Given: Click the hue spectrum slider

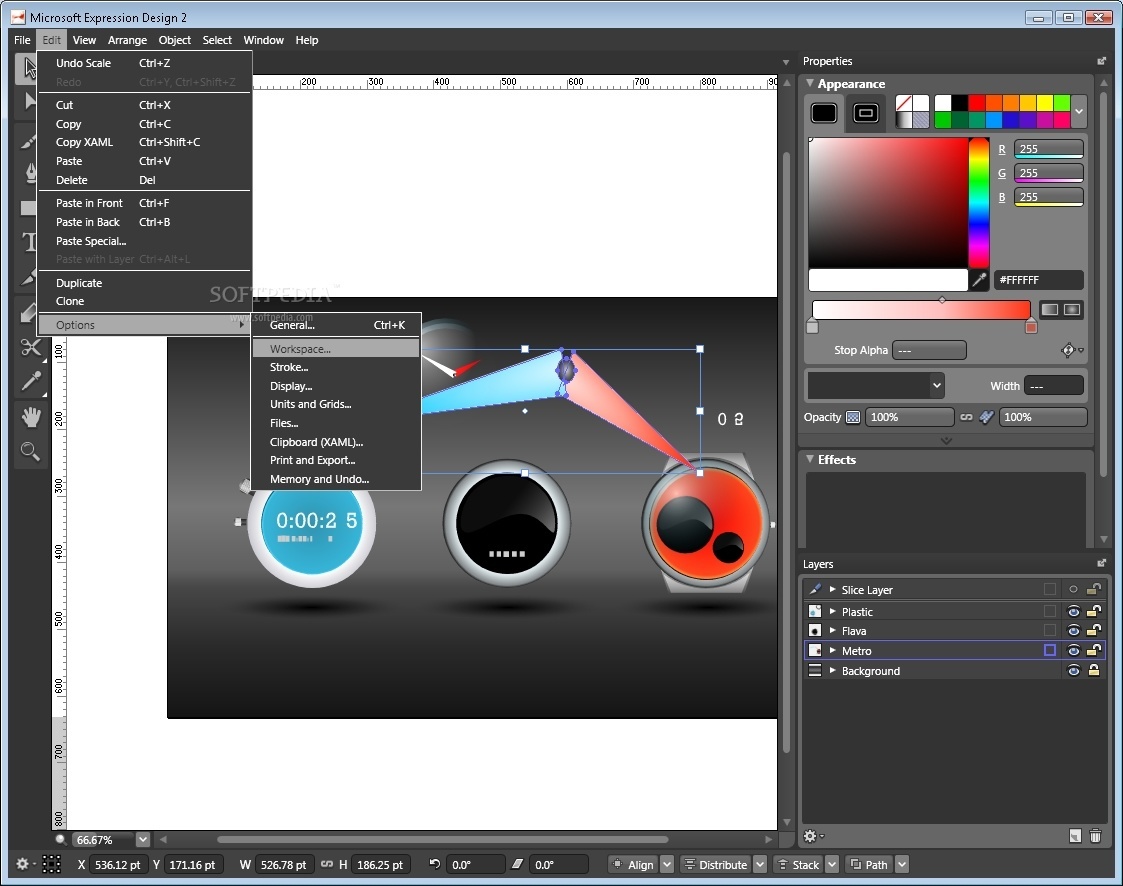Looking at the screenshot, I should coord(978,203).
